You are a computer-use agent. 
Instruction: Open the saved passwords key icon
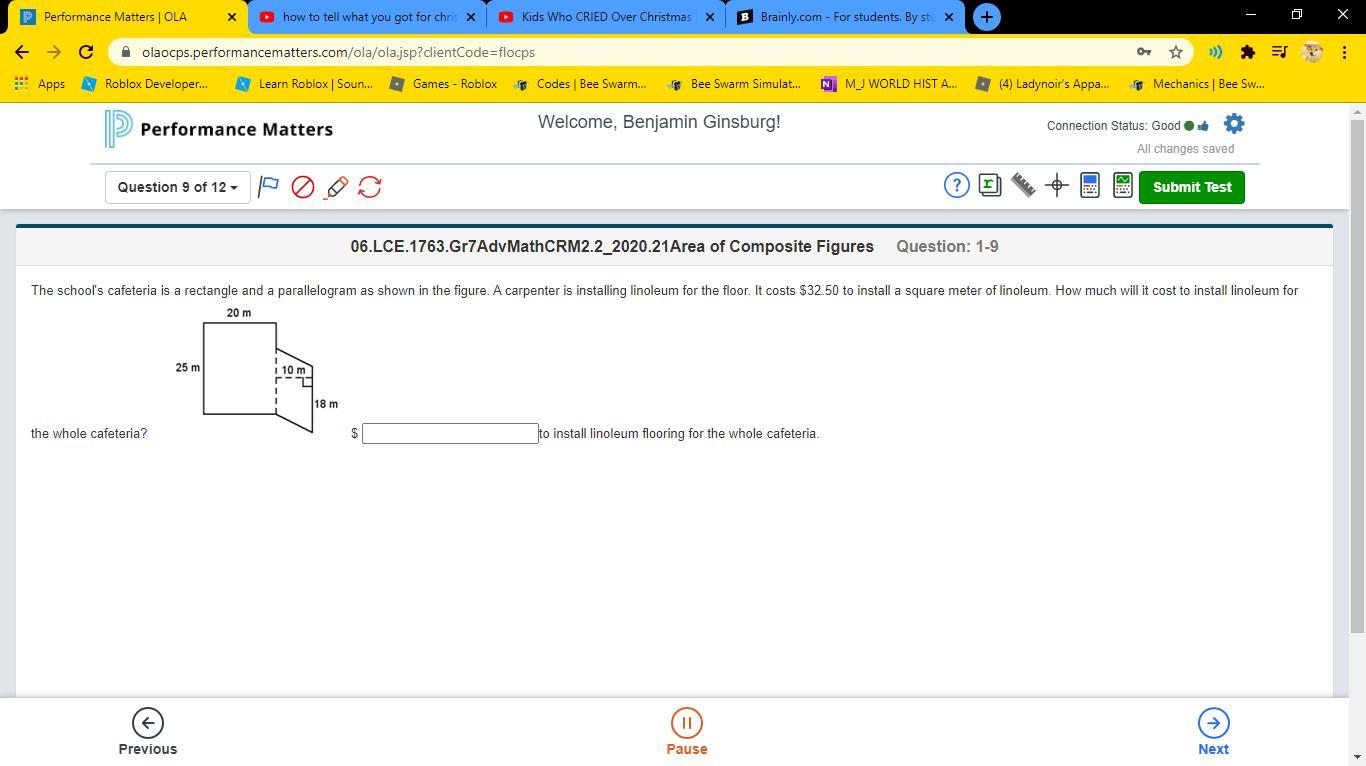pos(1144,52)
